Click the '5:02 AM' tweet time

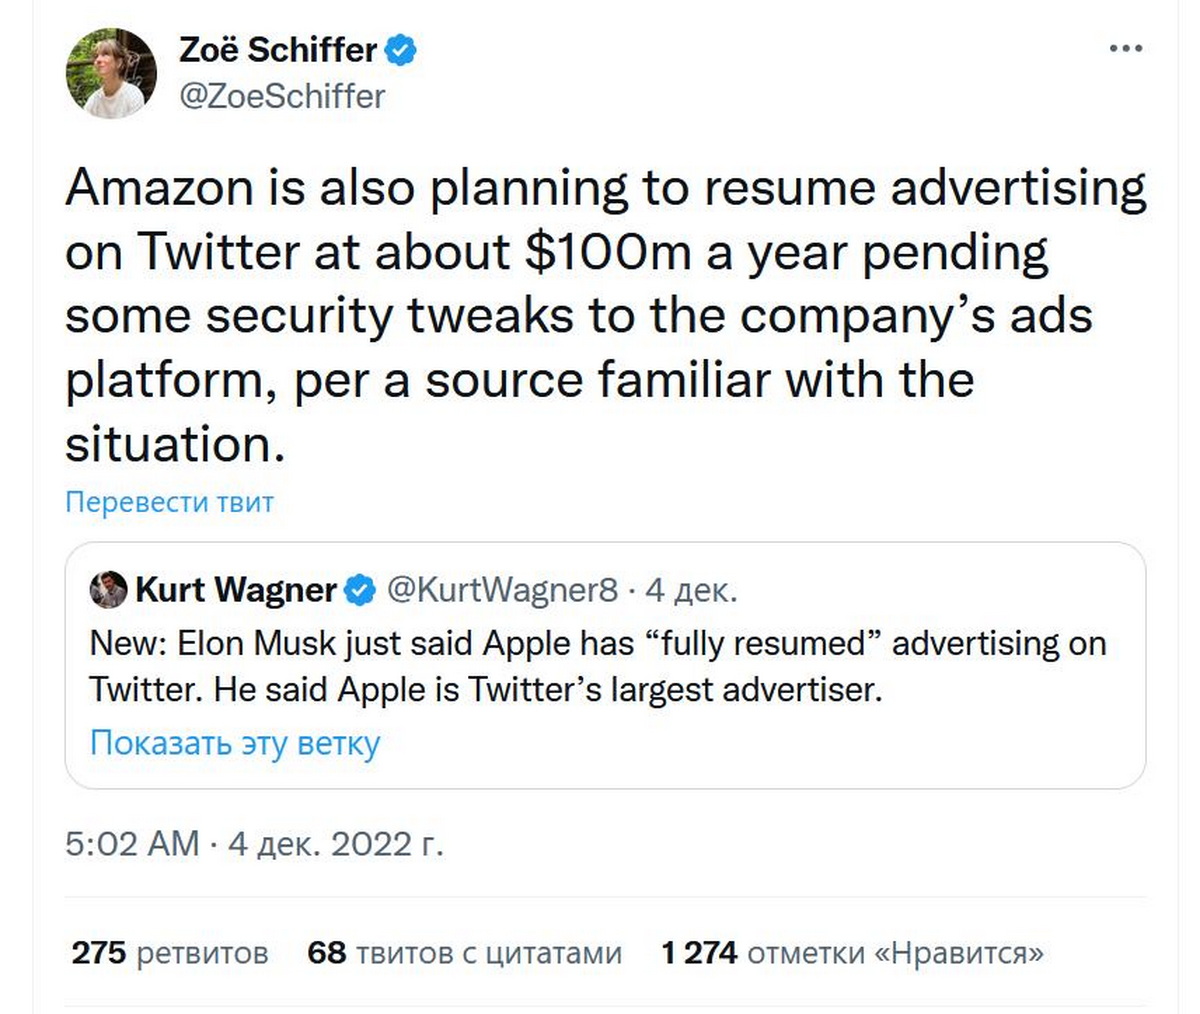coord(132,843)
